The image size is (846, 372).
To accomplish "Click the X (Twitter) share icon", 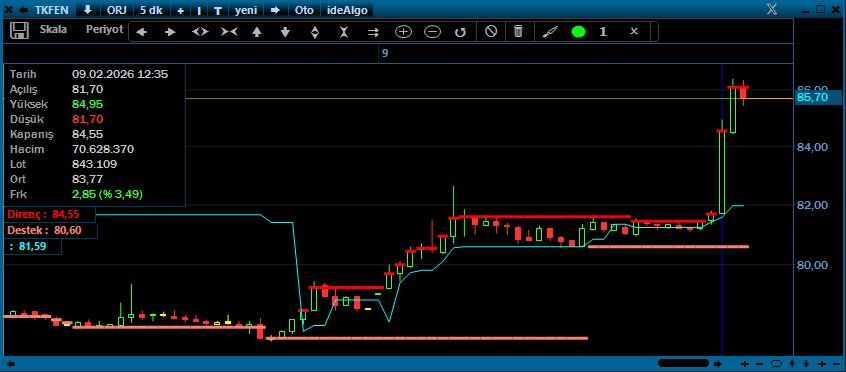I will click(x=772, y=9).
